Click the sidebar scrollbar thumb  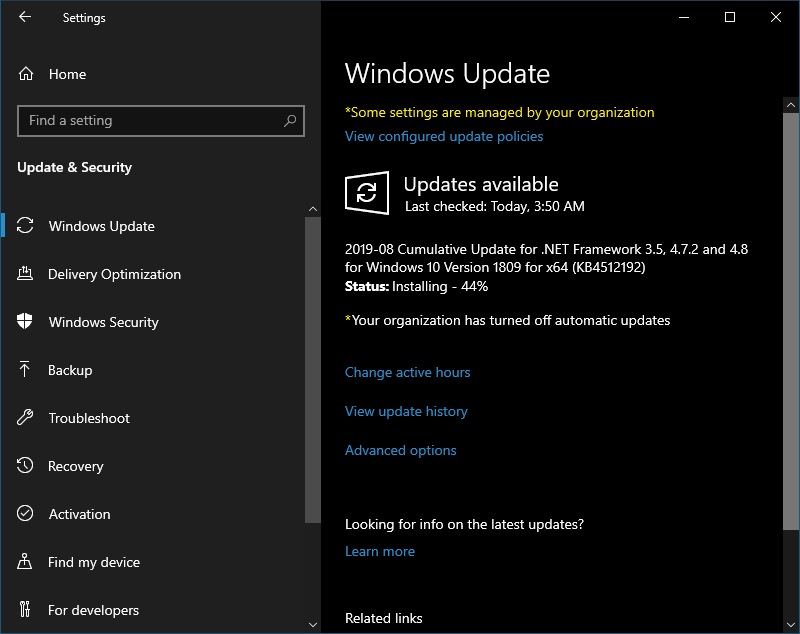tap(313, 370)
